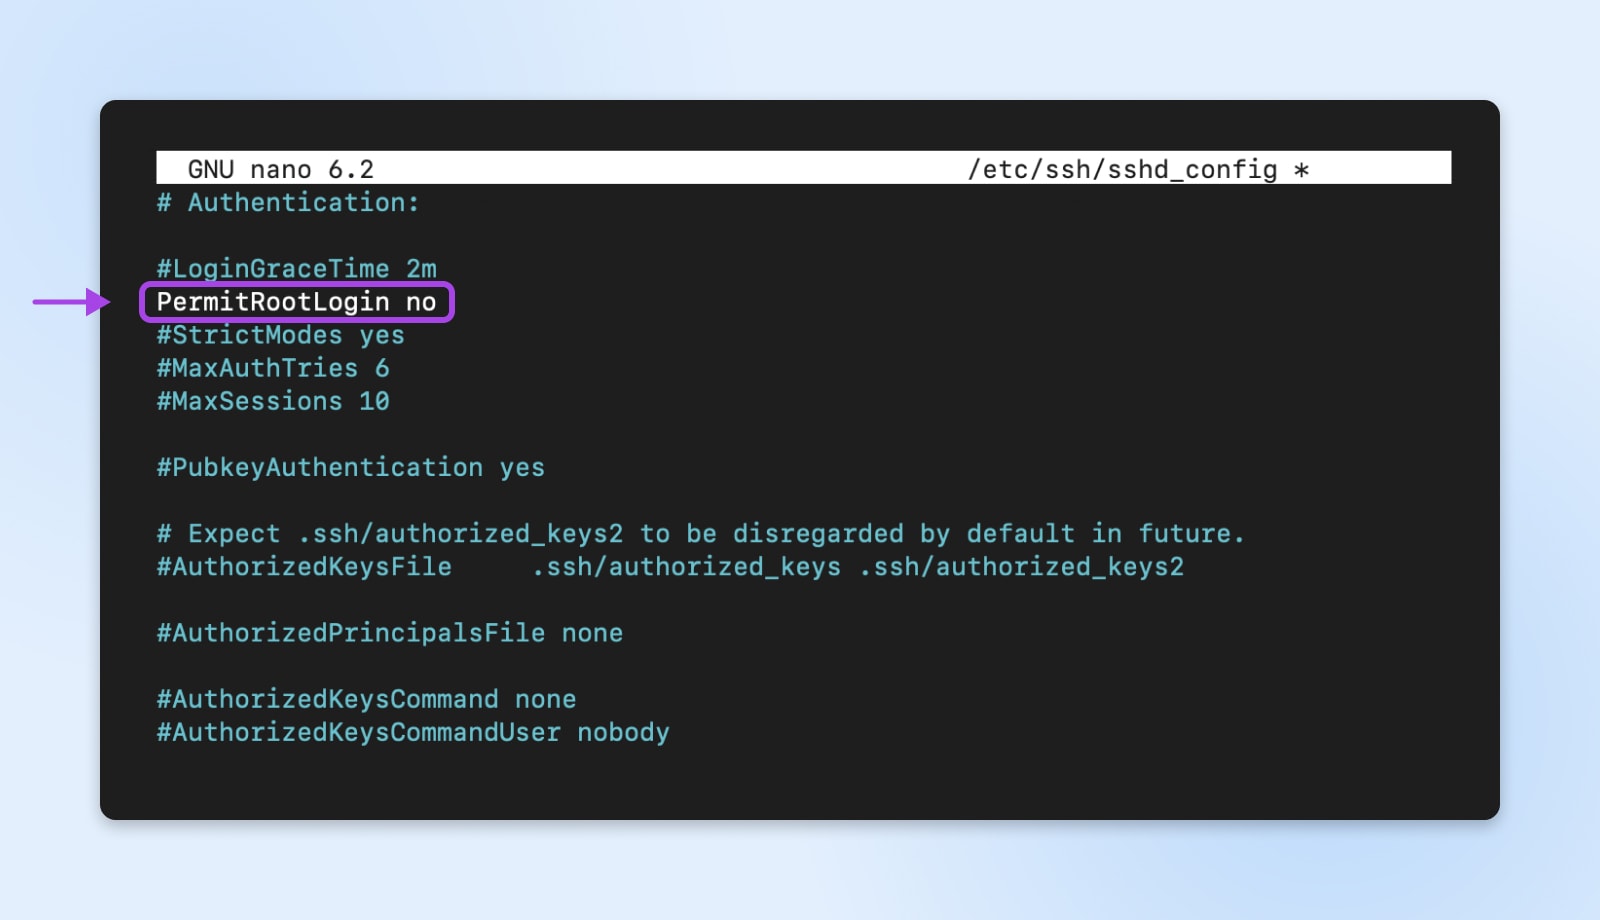
Task: Click the modified asterisk in nano title bar
Action: [x=1301, y=169]
